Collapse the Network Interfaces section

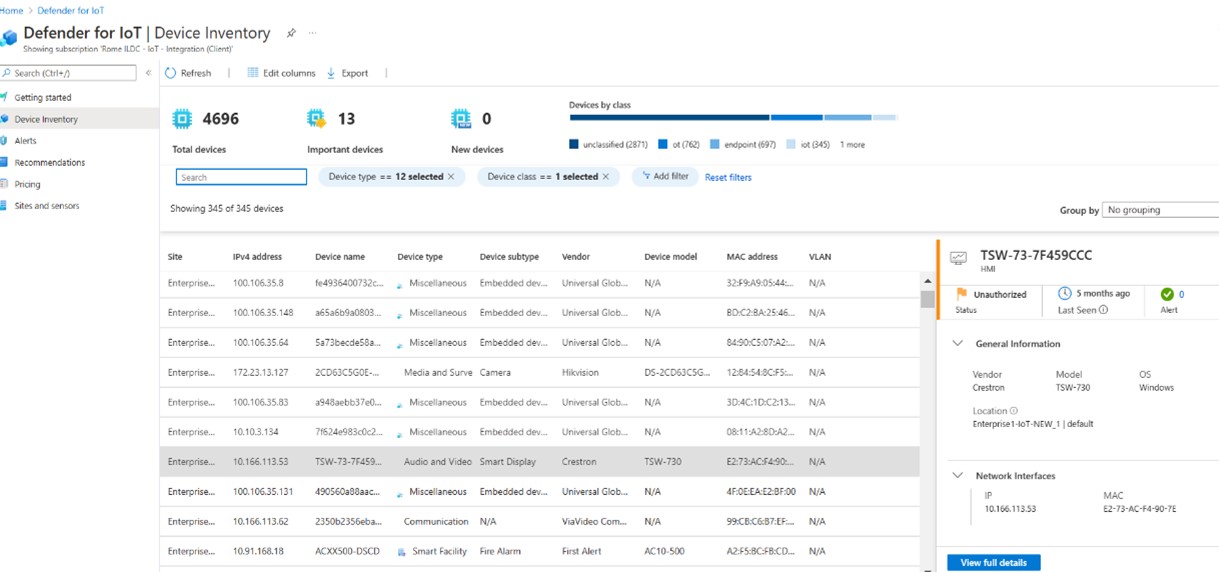click(958, 476)
